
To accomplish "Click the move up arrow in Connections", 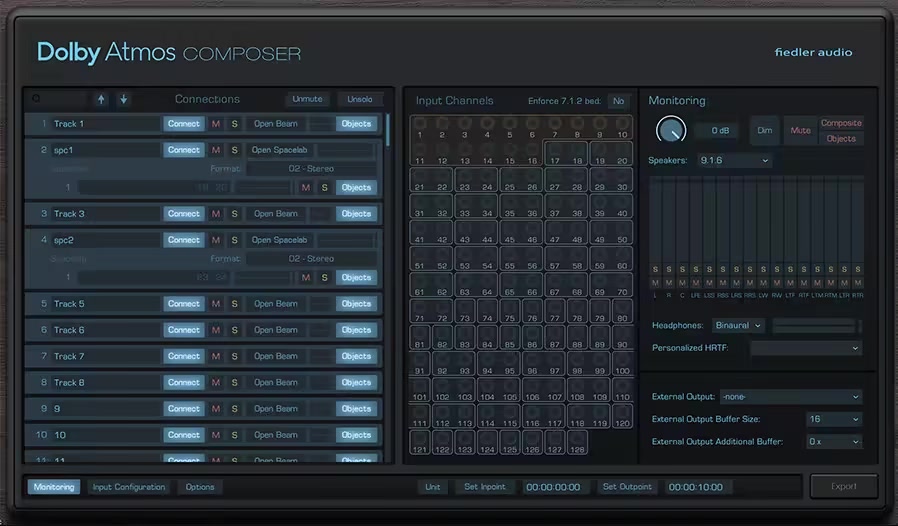I will tap(101, 99).
